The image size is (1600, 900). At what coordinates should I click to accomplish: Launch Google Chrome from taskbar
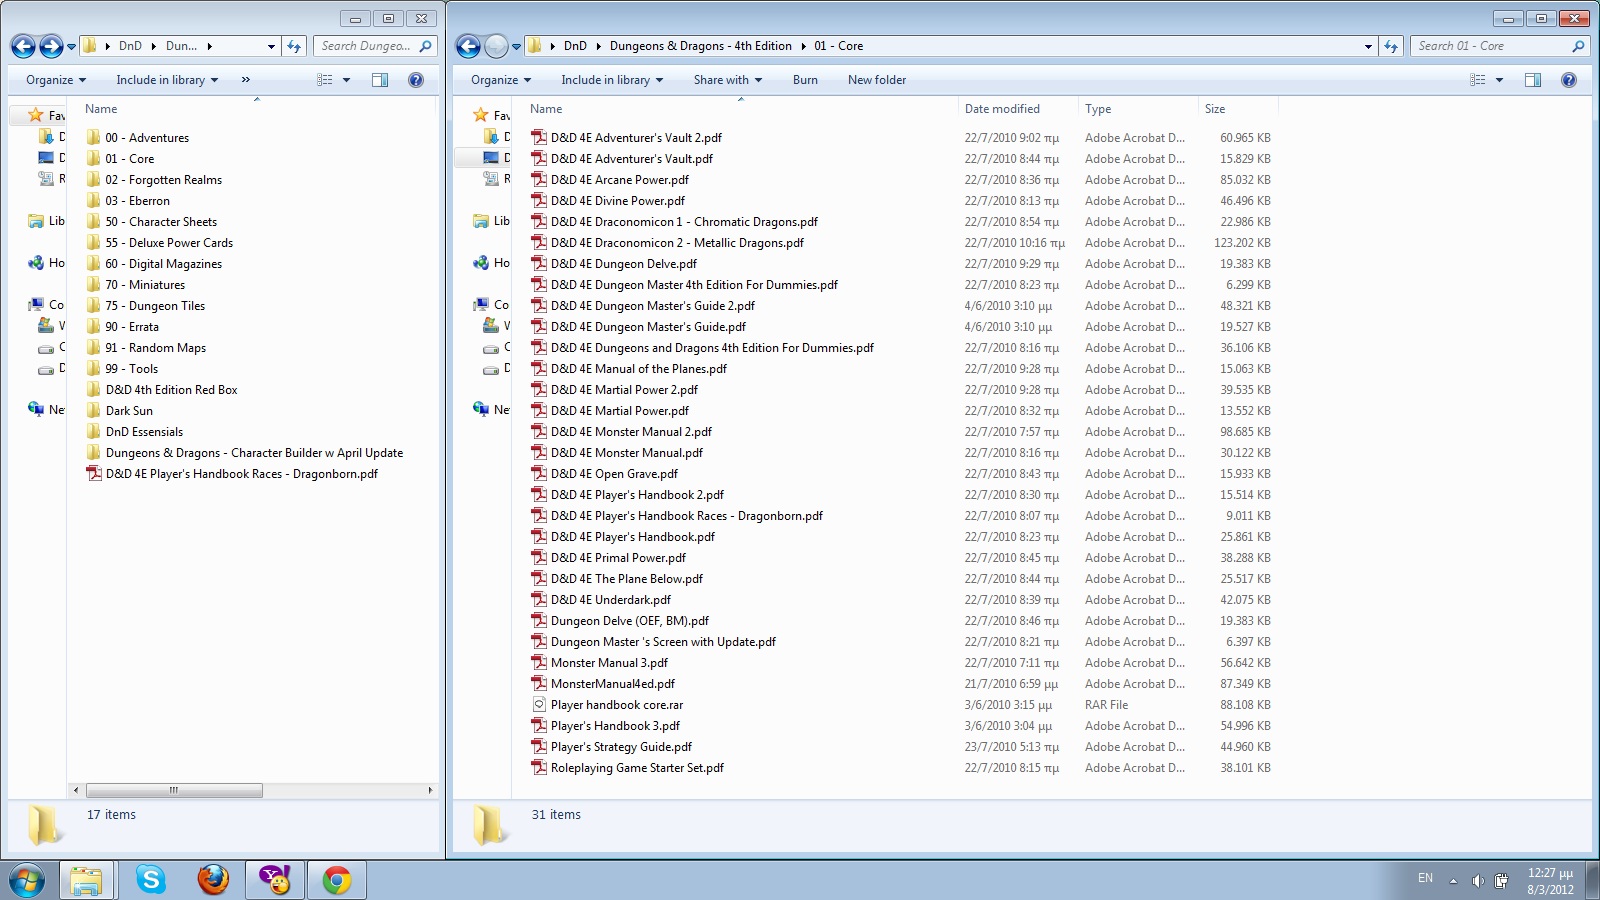tap(337, 880)
